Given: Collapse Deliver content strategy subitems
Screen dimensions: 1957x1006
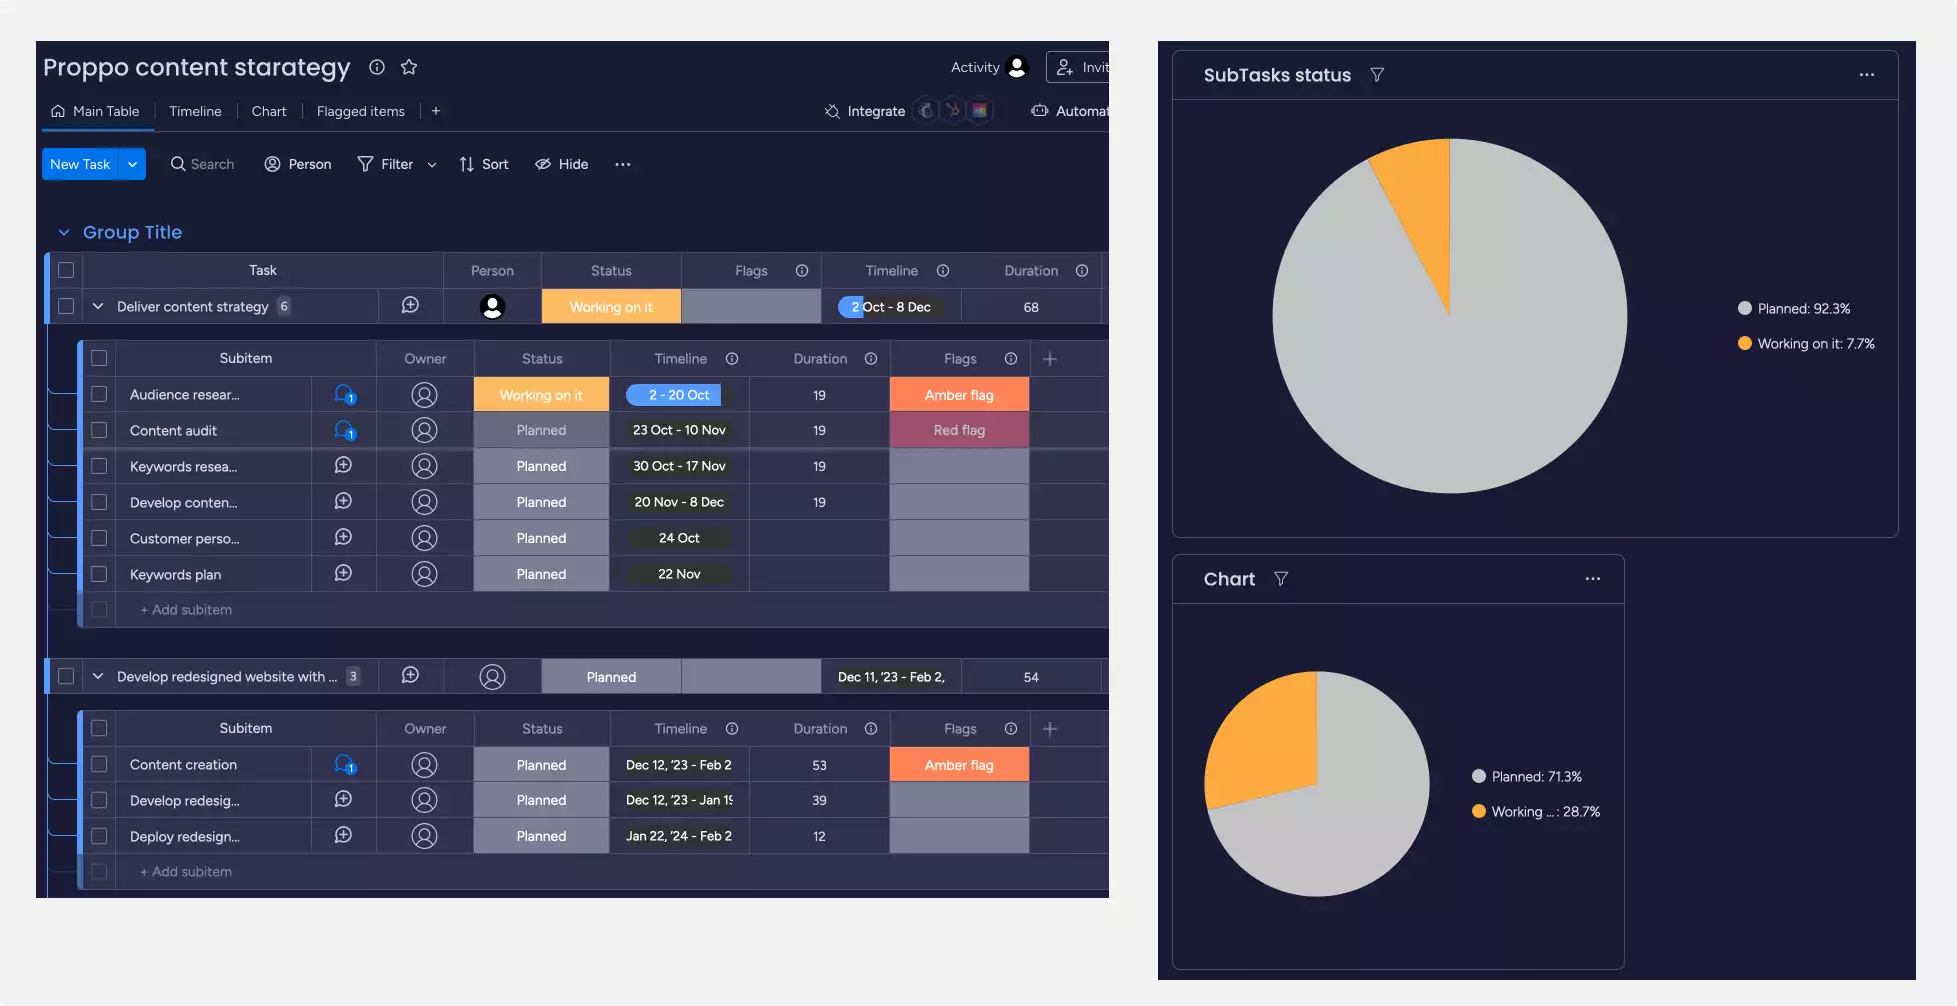Looking at the screenshot, I should (x=98, y=306).
